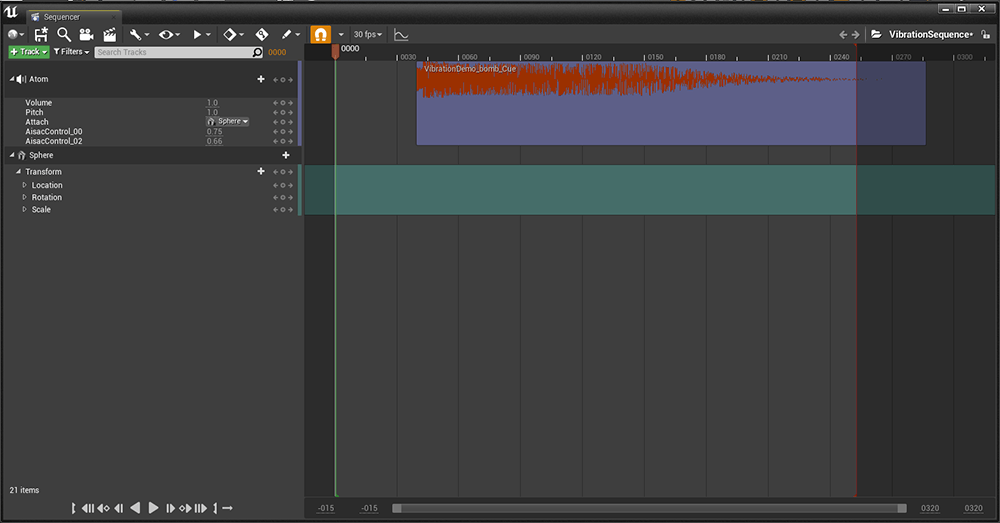Go to previous key on Pitch row
The image size is (1000, 523).
click(x=276, y=112)
